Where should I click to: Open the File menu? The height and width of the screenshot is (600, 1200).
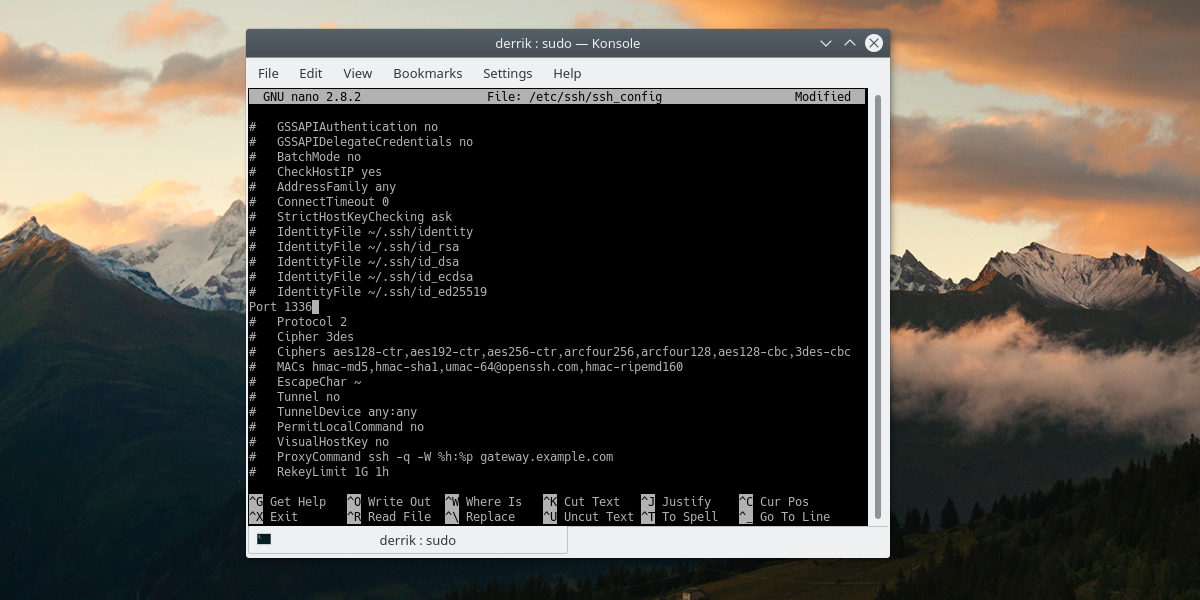coord(268,73)
